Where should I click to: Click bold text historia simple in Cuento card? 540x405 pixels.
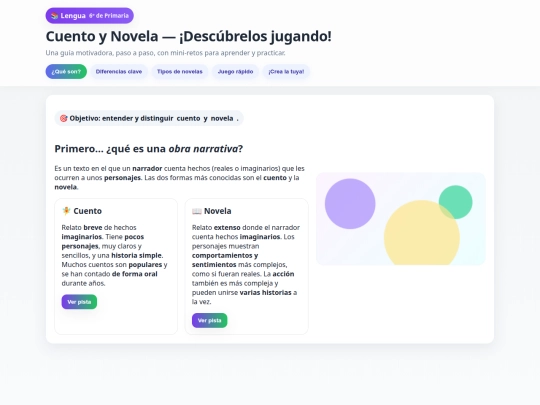click(x=136, y=255)
